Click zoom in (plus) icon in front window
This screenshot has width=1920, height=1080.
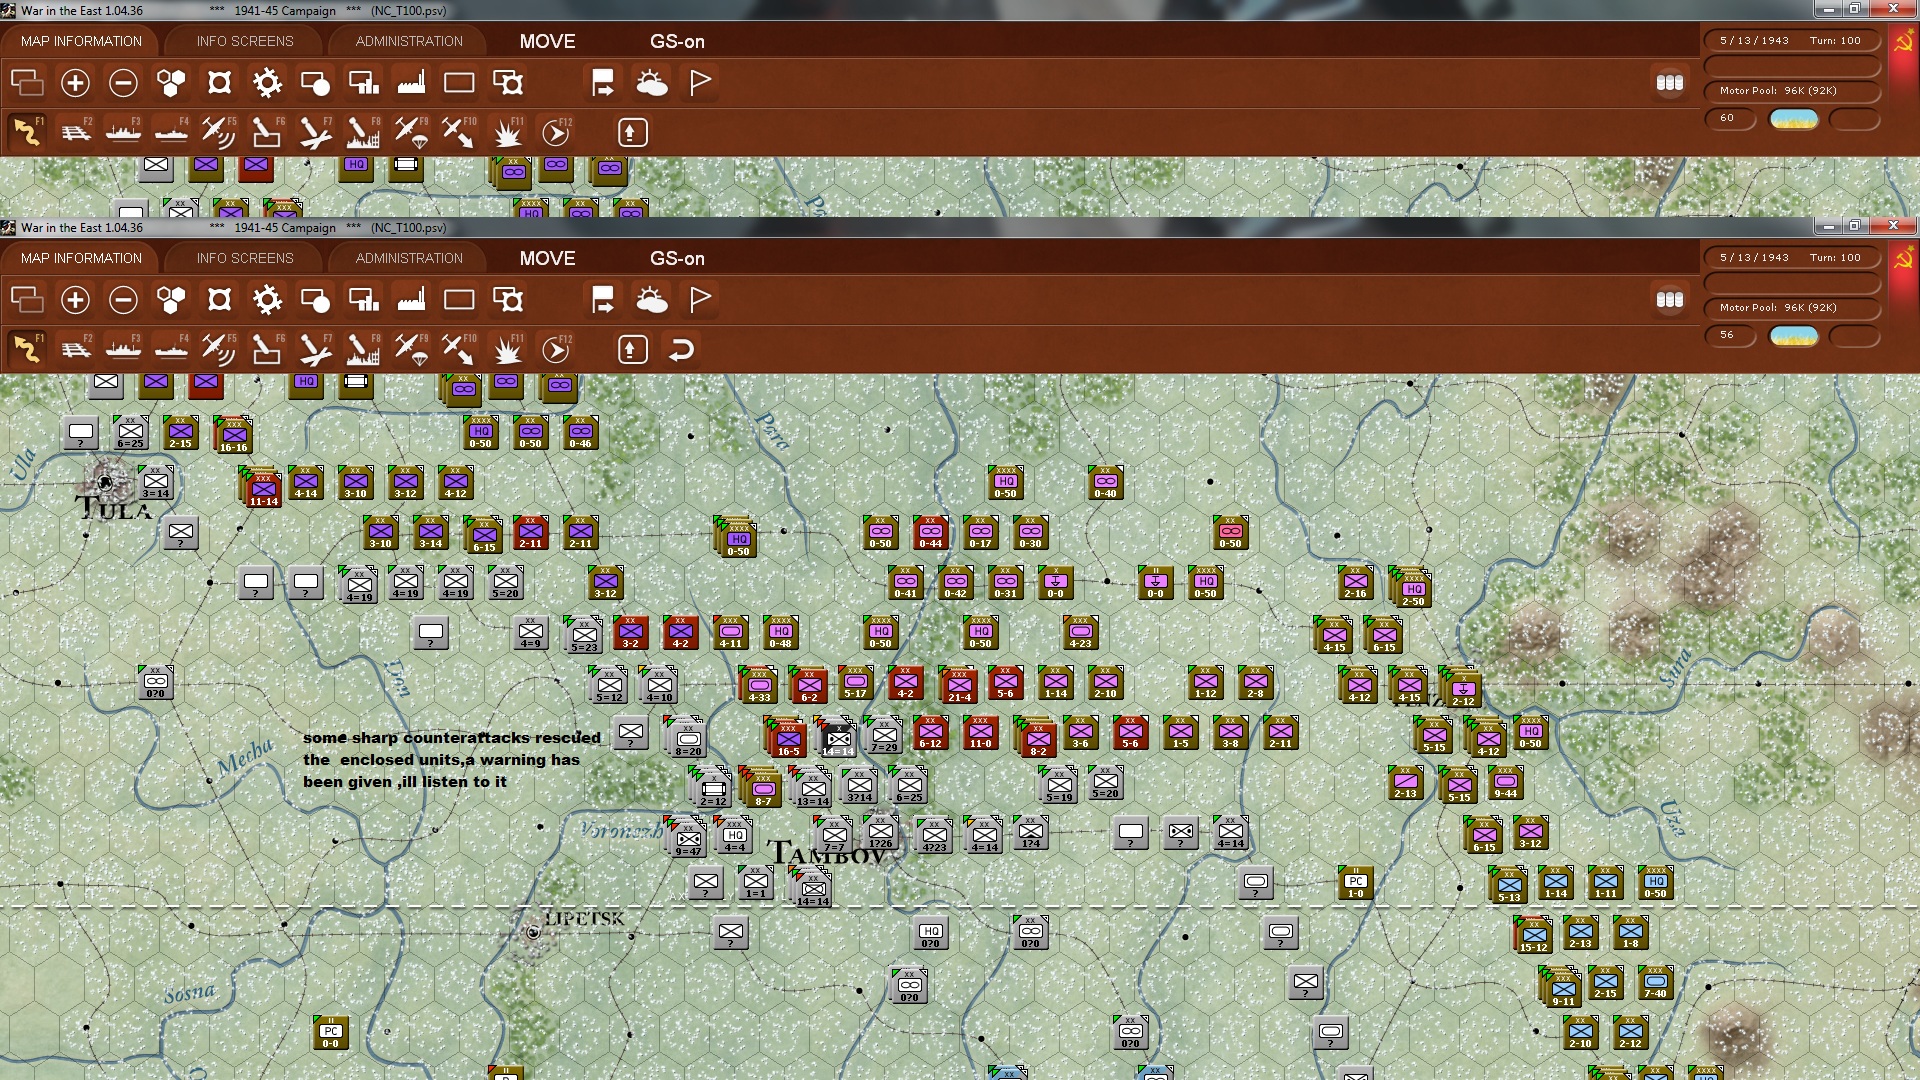(75, 300)
